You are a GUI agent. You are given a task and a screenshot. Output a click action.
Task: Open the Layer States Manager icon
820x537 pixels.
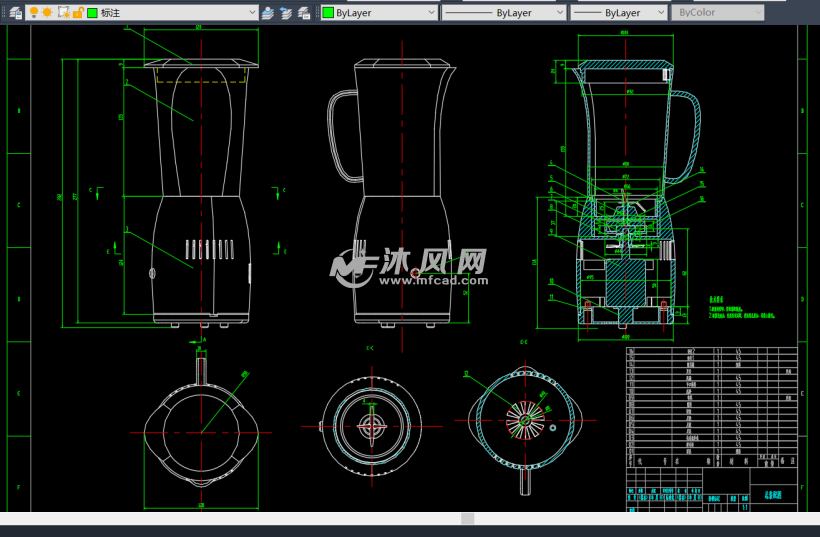(303, 13)
